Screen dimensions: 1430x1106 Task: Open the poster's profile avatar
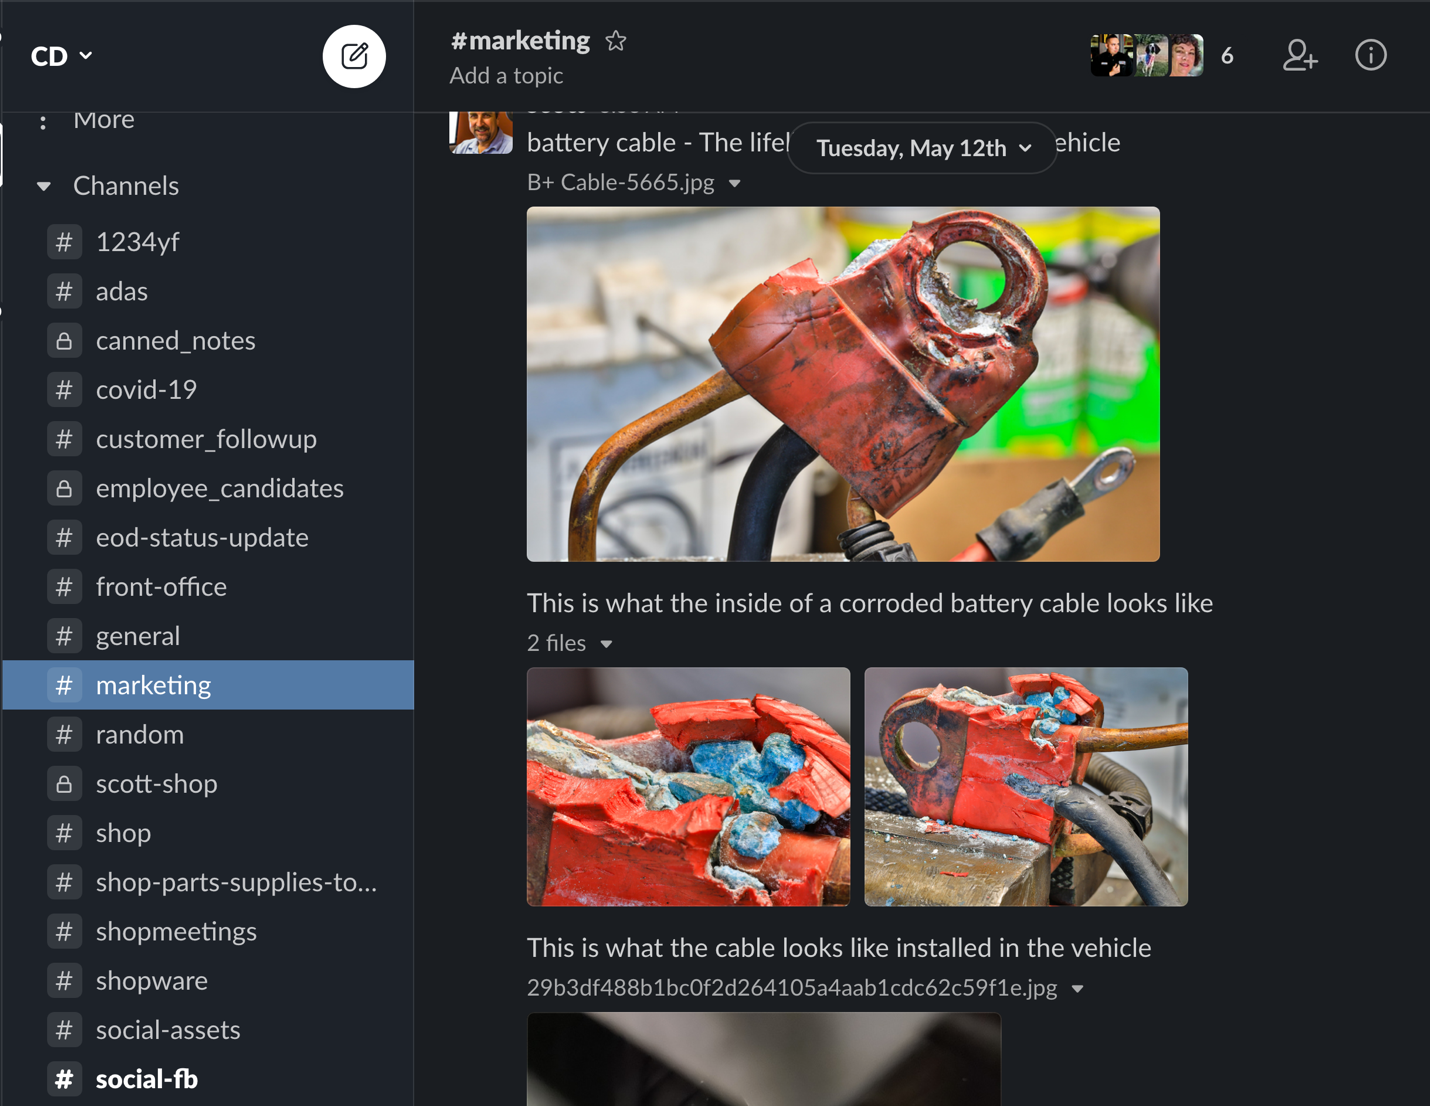[481, 132]
